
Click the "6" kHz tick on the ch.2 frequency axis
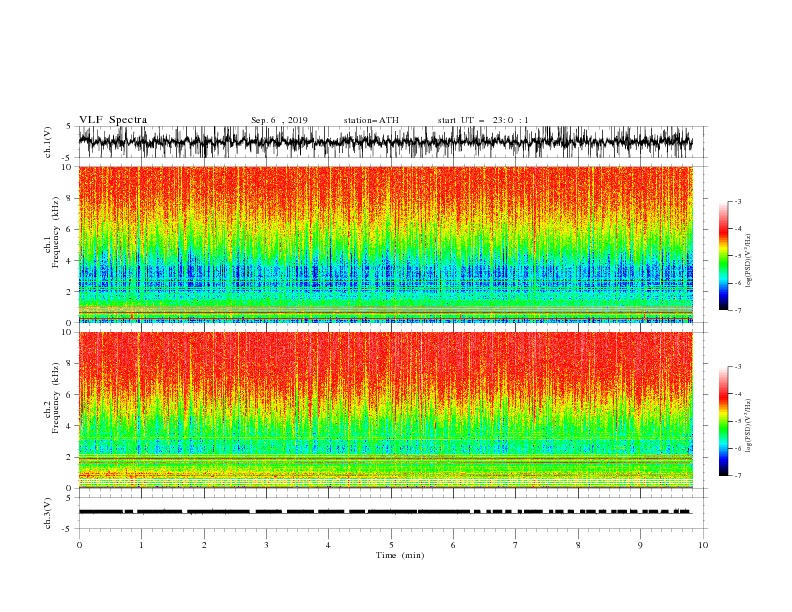pos(71,394)
